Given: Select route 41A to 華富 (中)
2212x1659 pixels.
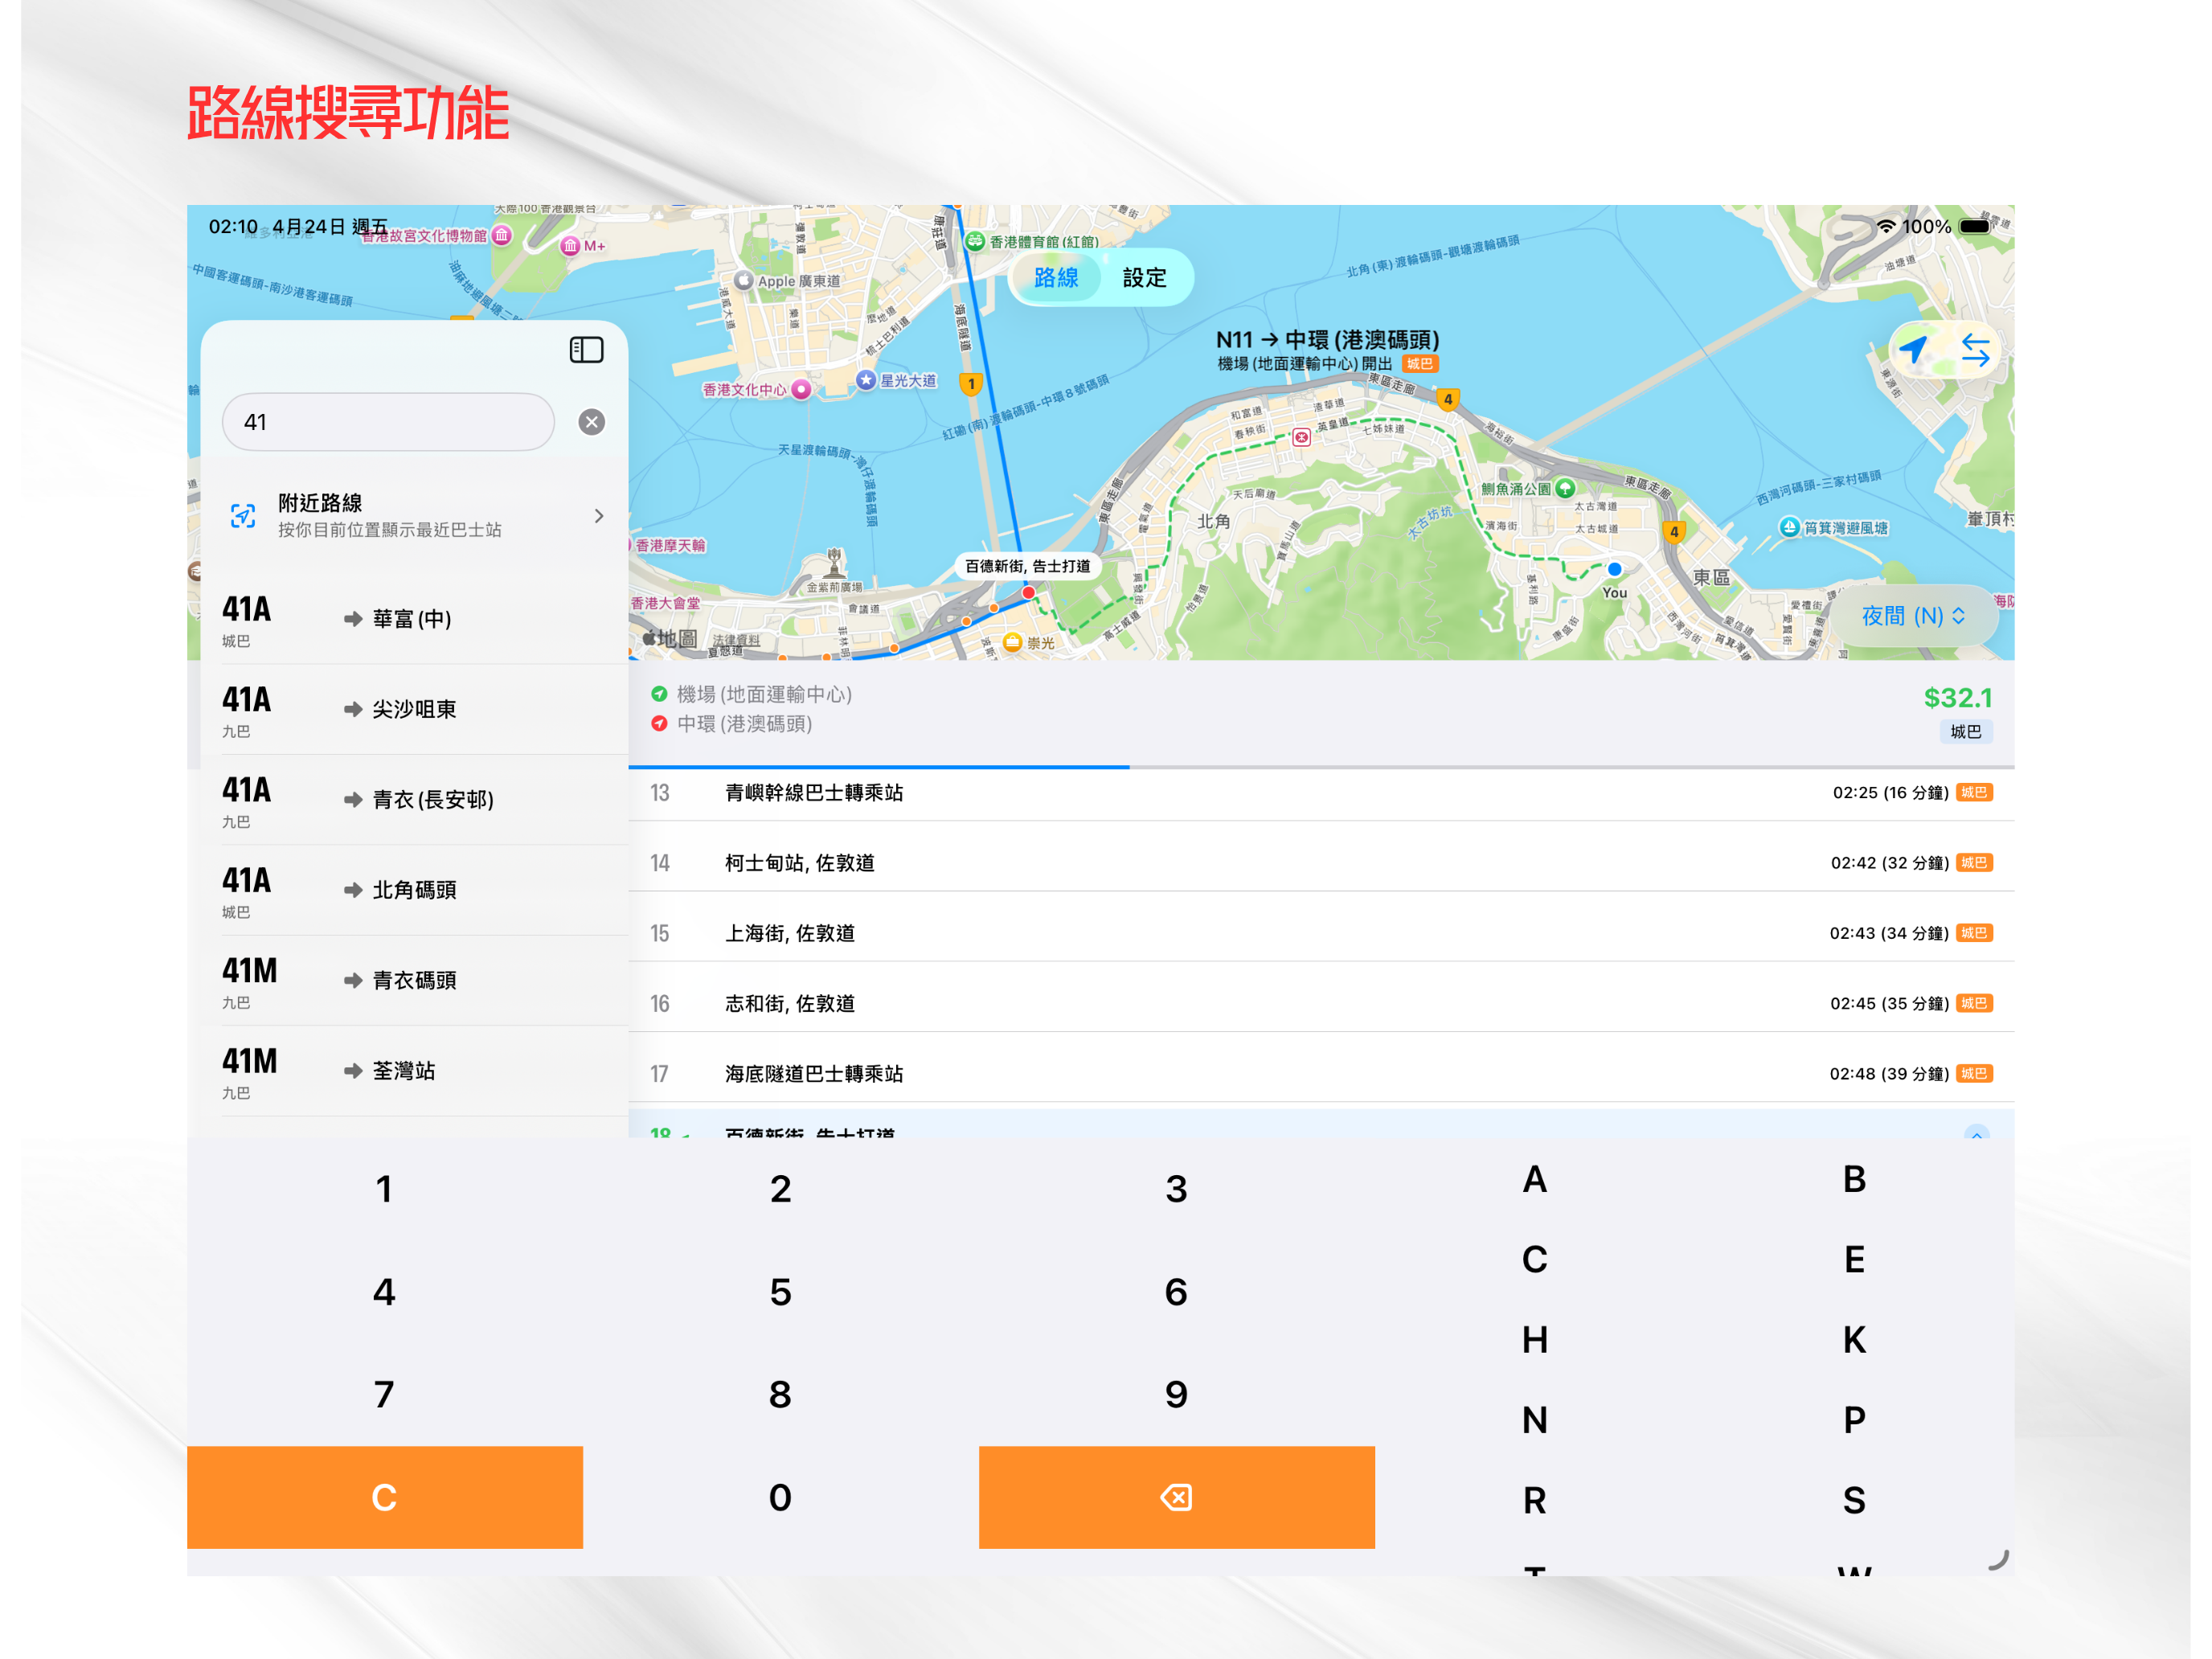Looking at the screenshot, I should 415,619.
